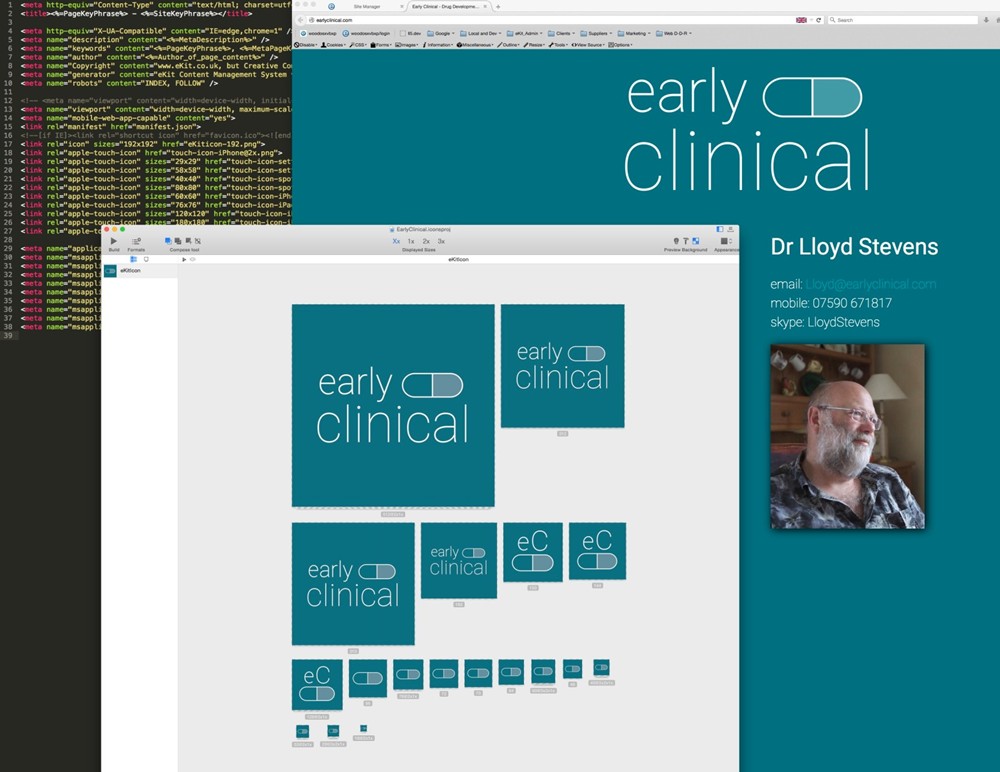1000x772 pixels.
Task: Click the Lloyd@earlyclinical.com email link
Action: point(871,285)
